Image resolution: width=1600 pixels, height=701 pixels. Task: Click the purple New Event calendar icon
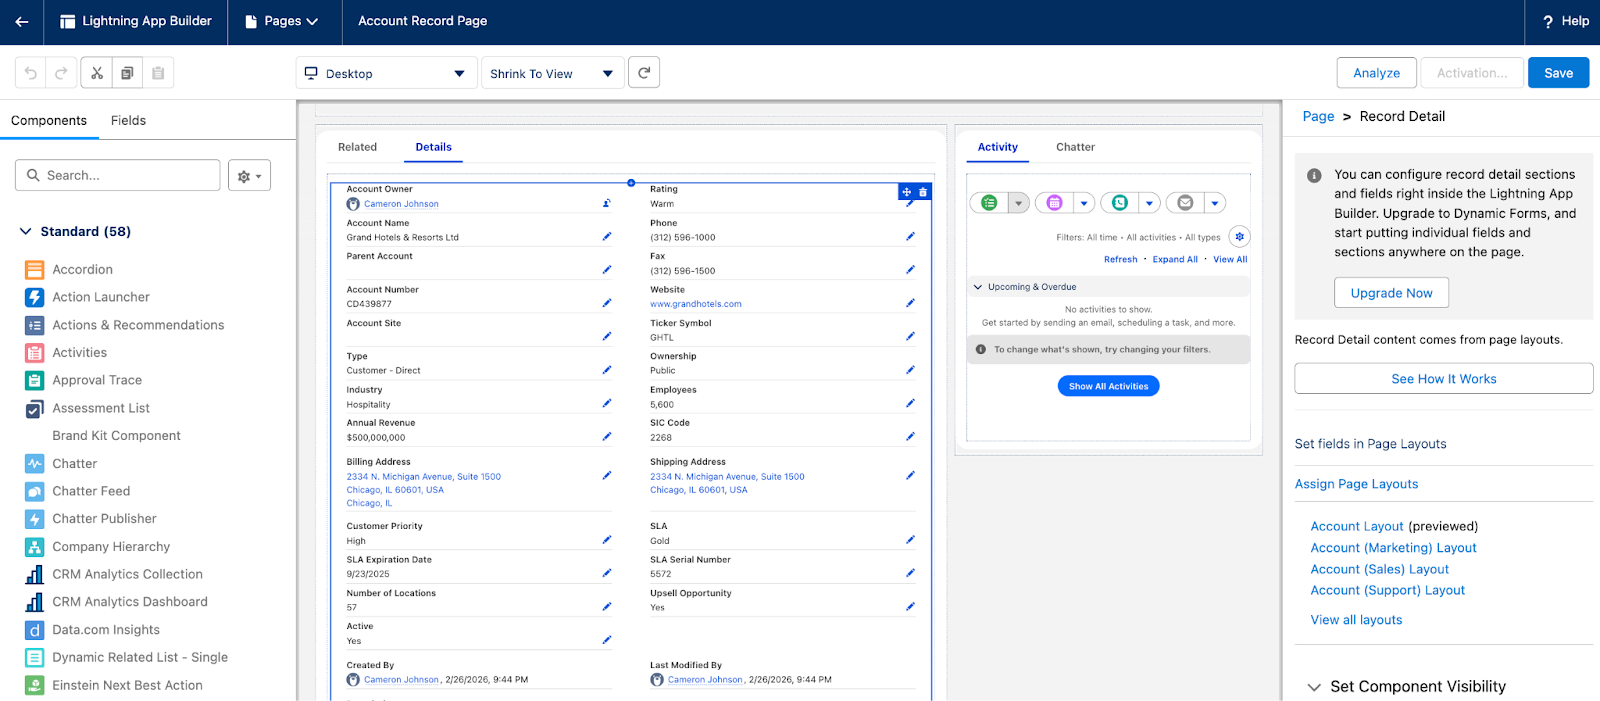pyautogui.click(x=1054, y=203)
